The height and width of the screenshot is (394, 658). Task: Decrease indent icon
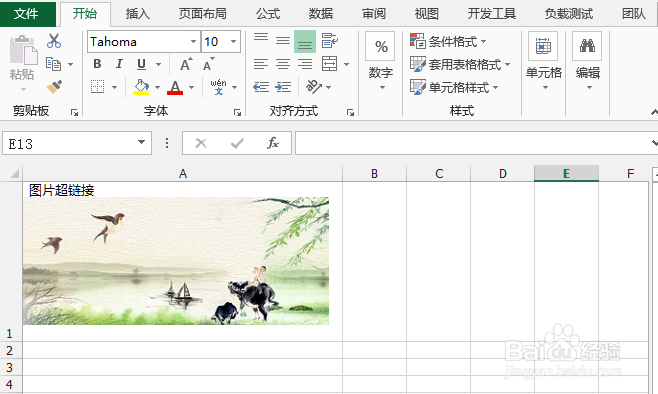click(x=261, y=87)
